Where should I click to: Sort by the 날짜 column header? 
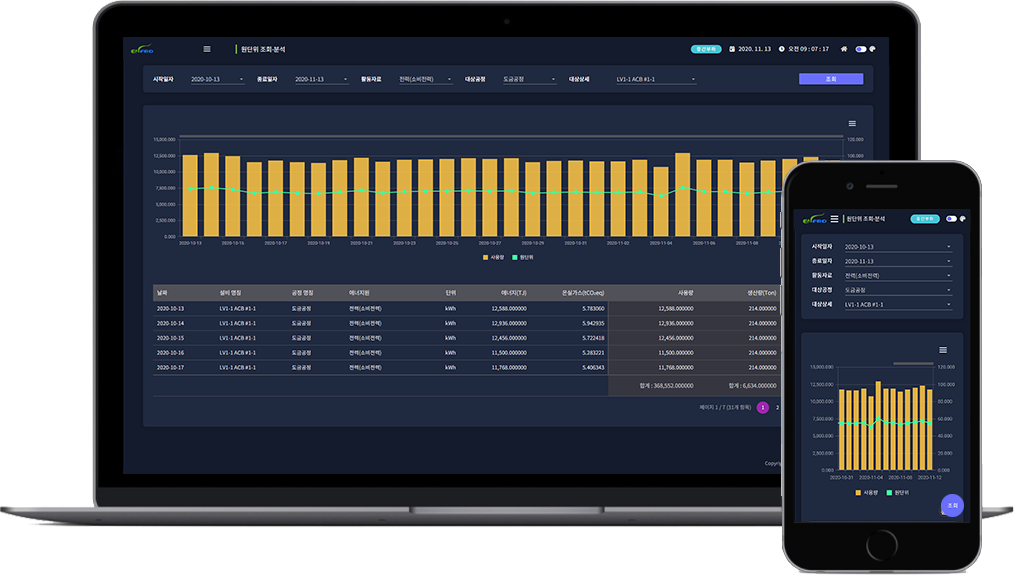pyautogui.click(x=162, y=293)
